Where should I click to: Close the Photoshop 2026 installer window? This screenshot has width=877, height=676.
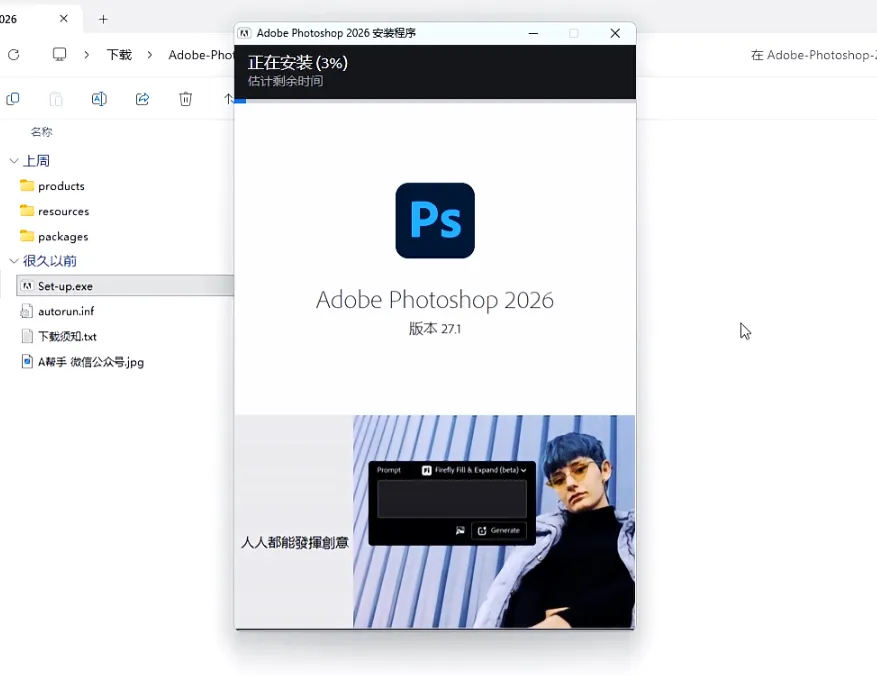point(615,33)
